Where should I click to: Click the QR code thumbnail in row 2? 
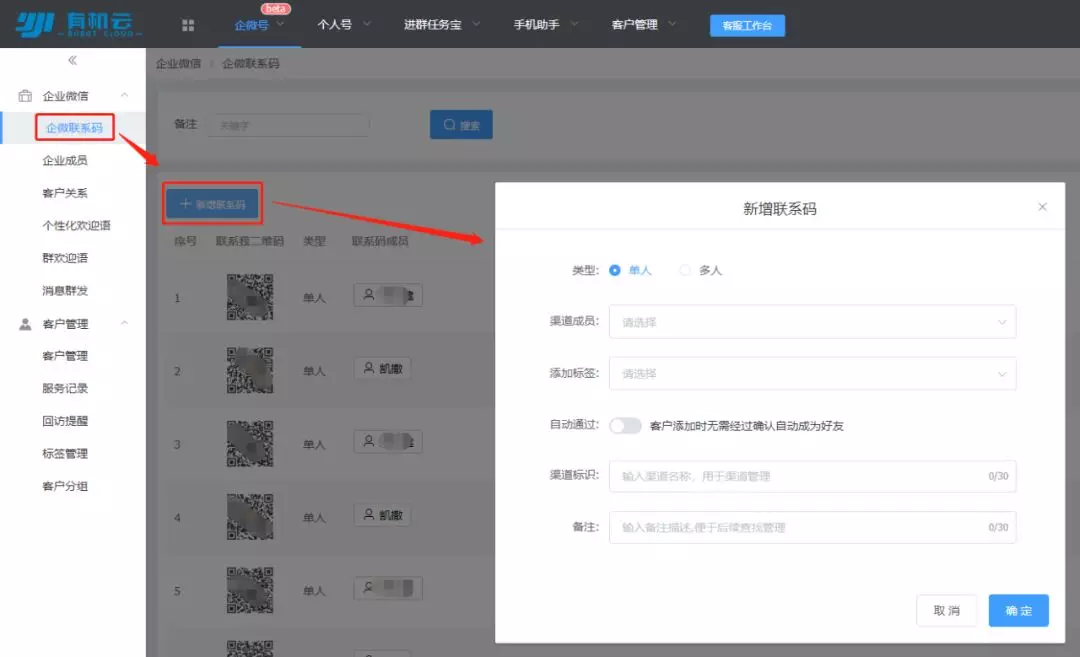click(249, 370)
